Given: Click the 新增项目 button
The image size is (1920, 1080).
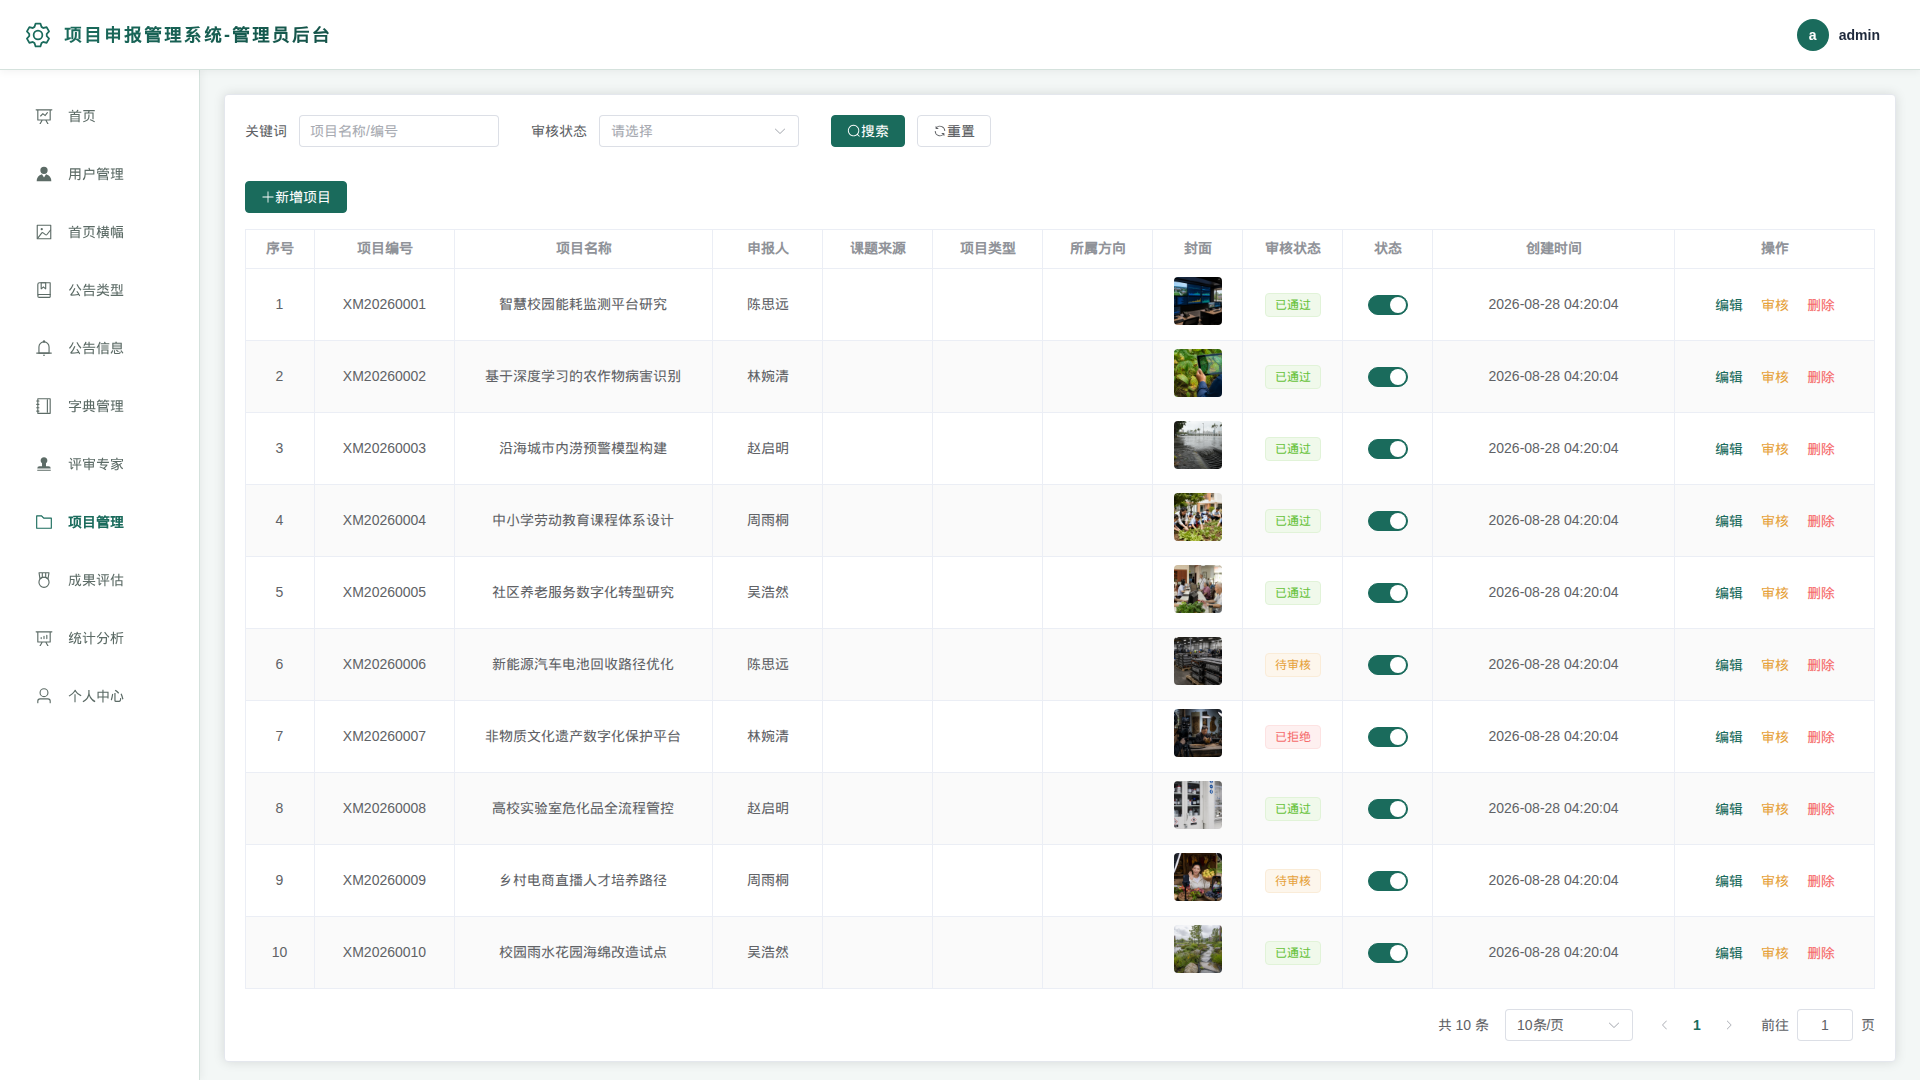Looking at the screenshot, I should pyautogui.click(x=295, y=197).
